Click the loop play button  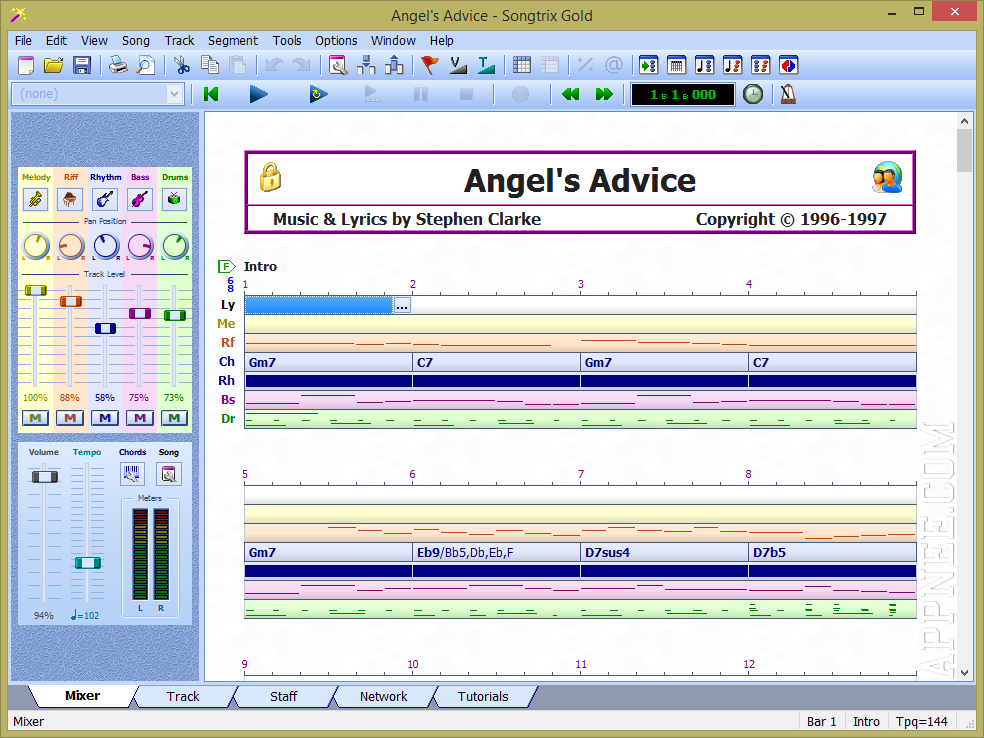[318, 94]
